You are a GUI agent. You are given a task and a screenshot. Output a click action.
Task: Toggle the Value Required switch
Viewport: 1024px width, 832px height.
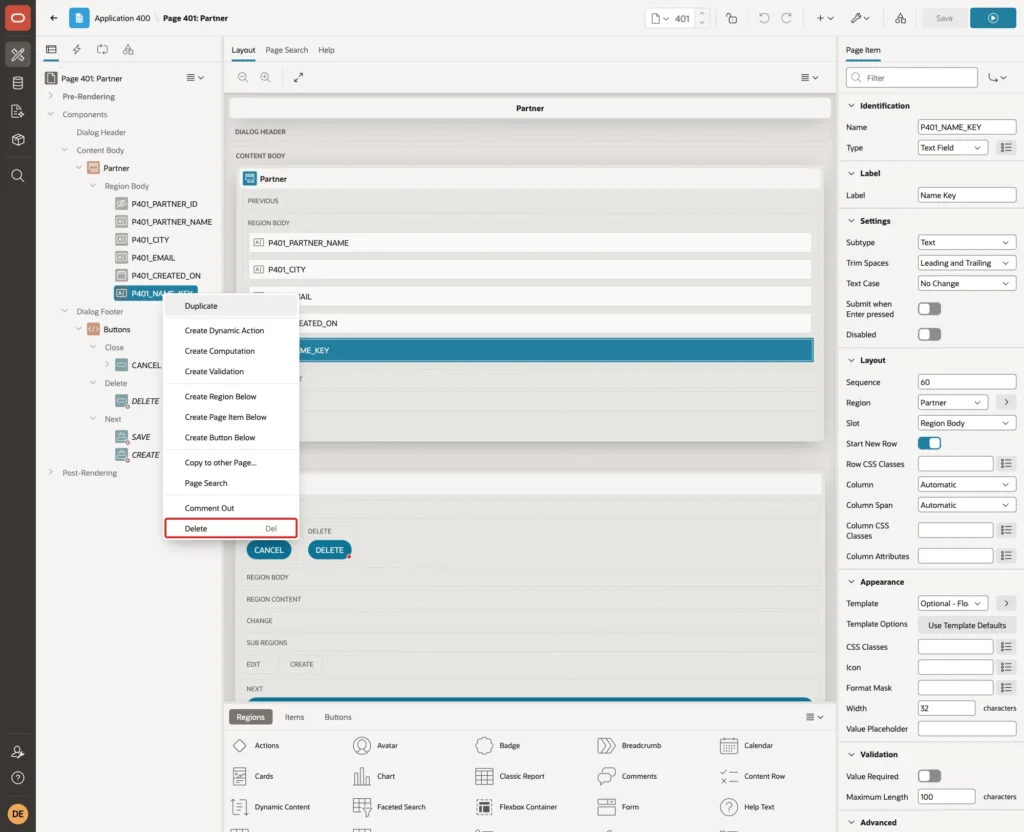[929, 776]
